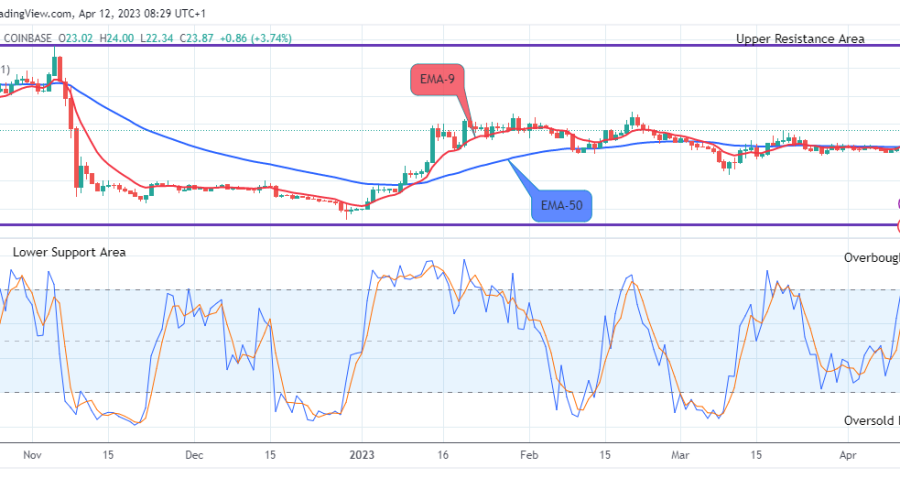Click the low price L22.34 value
900x500 pixels.
coord(157,38)
